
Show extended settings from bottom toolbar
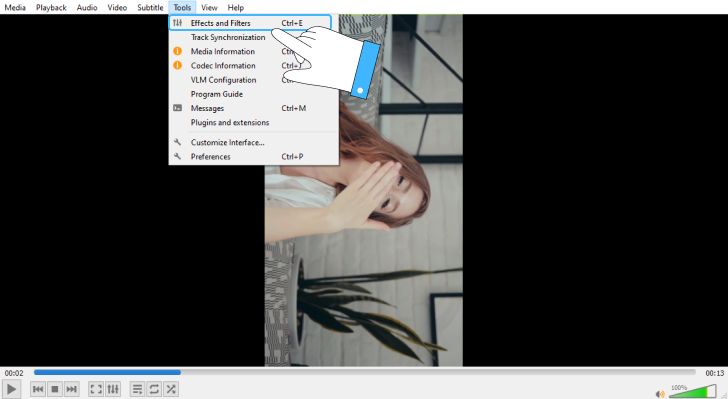pos(113,389)
